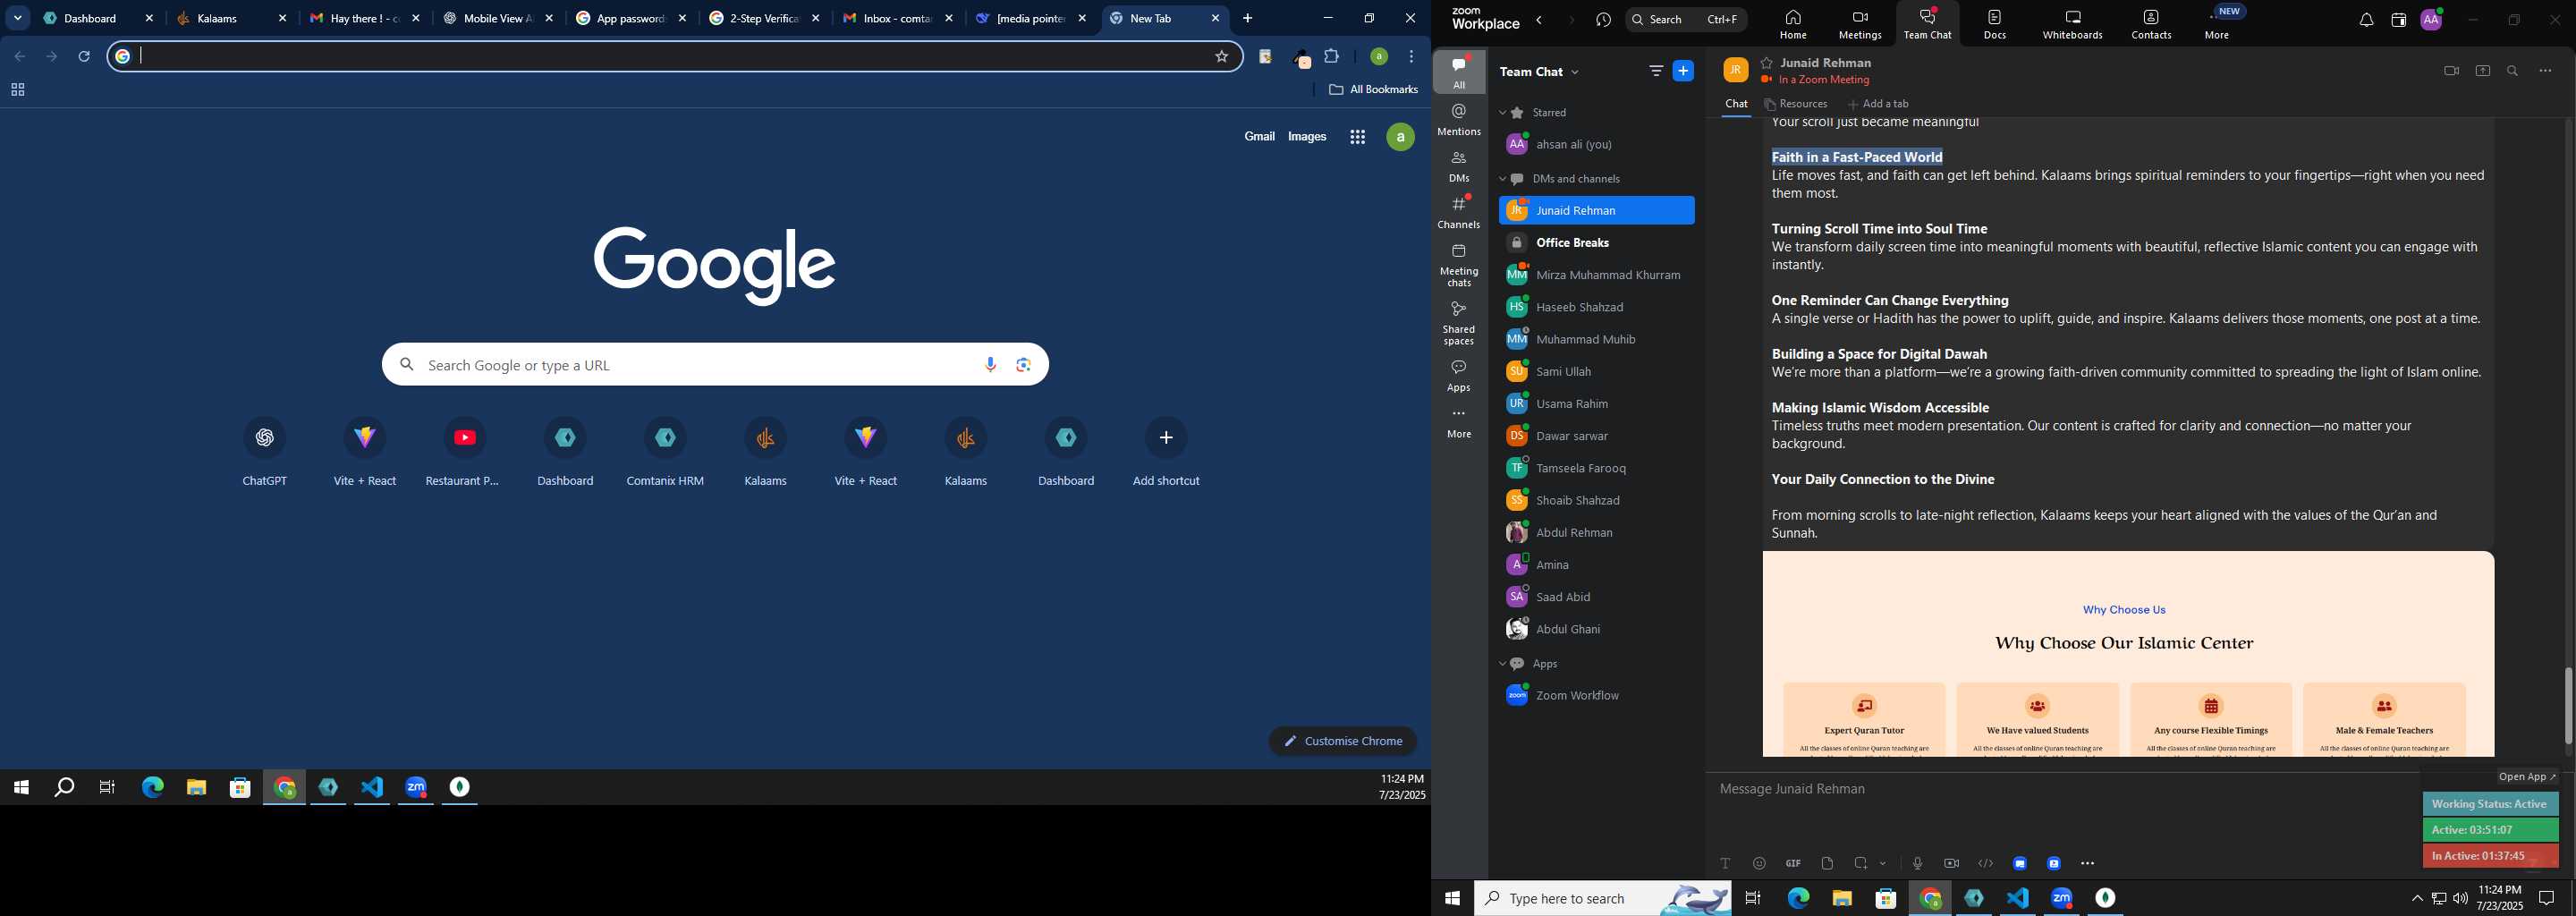Open Google apps grid icon
Screen dimensions: 2576x916
[1357, 137]
